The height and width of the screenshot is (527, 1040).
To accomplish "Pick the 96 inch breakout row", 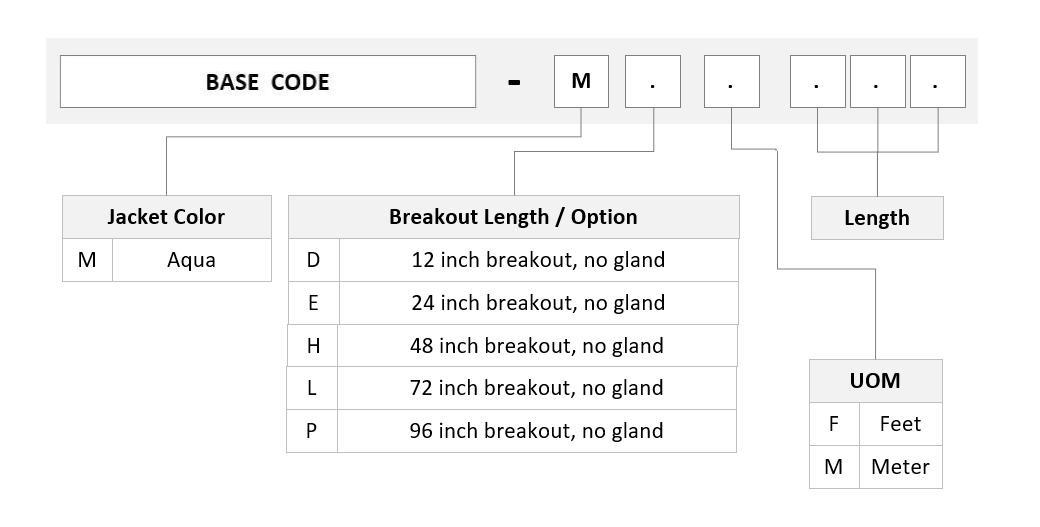I will (511, 431).
